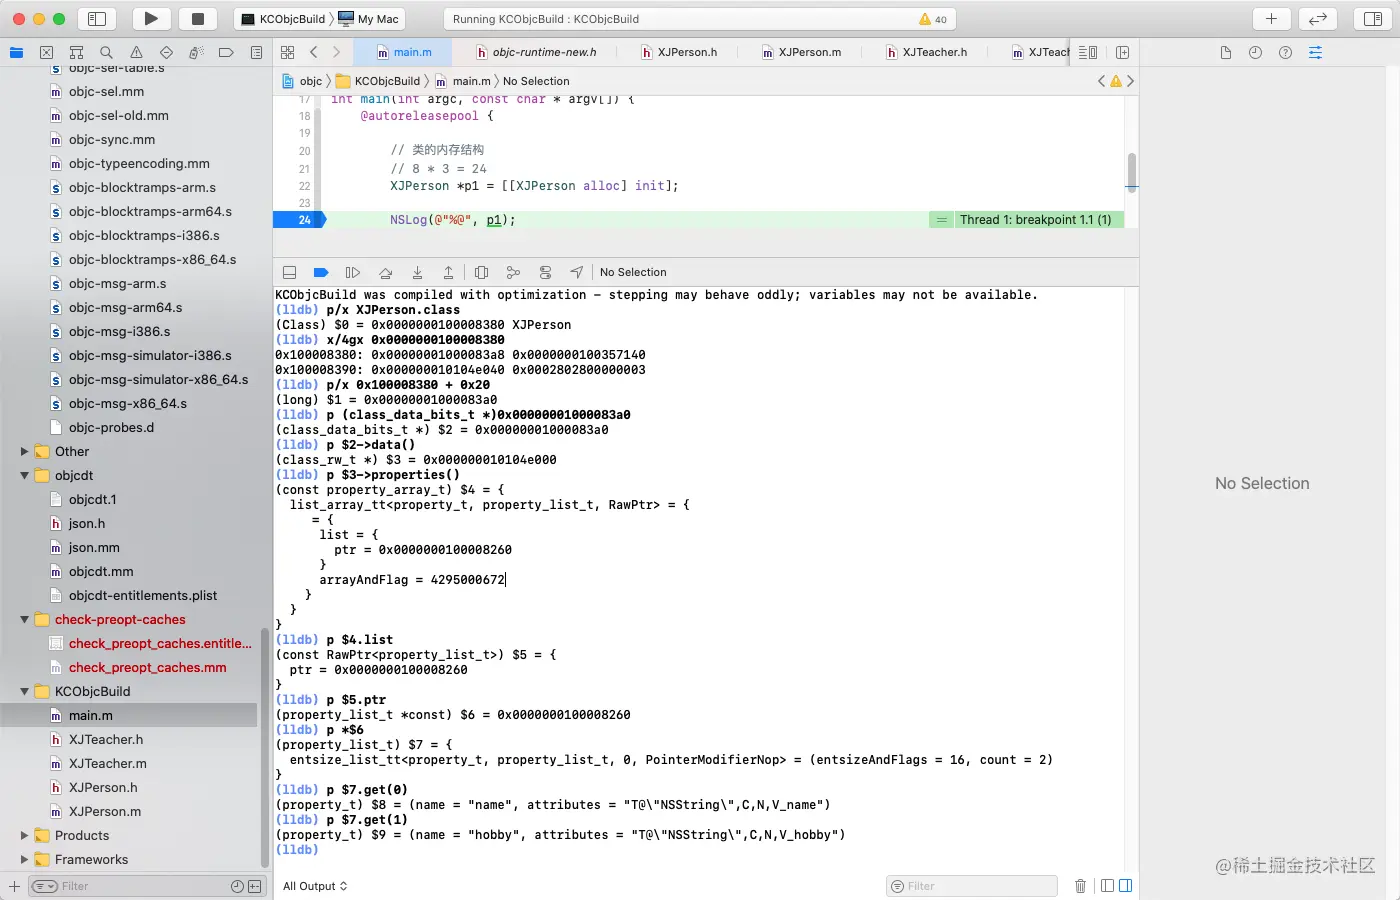1400x900 pixels.
Task: Run the KCObjcBuild scheme
Action: point(151,18)
